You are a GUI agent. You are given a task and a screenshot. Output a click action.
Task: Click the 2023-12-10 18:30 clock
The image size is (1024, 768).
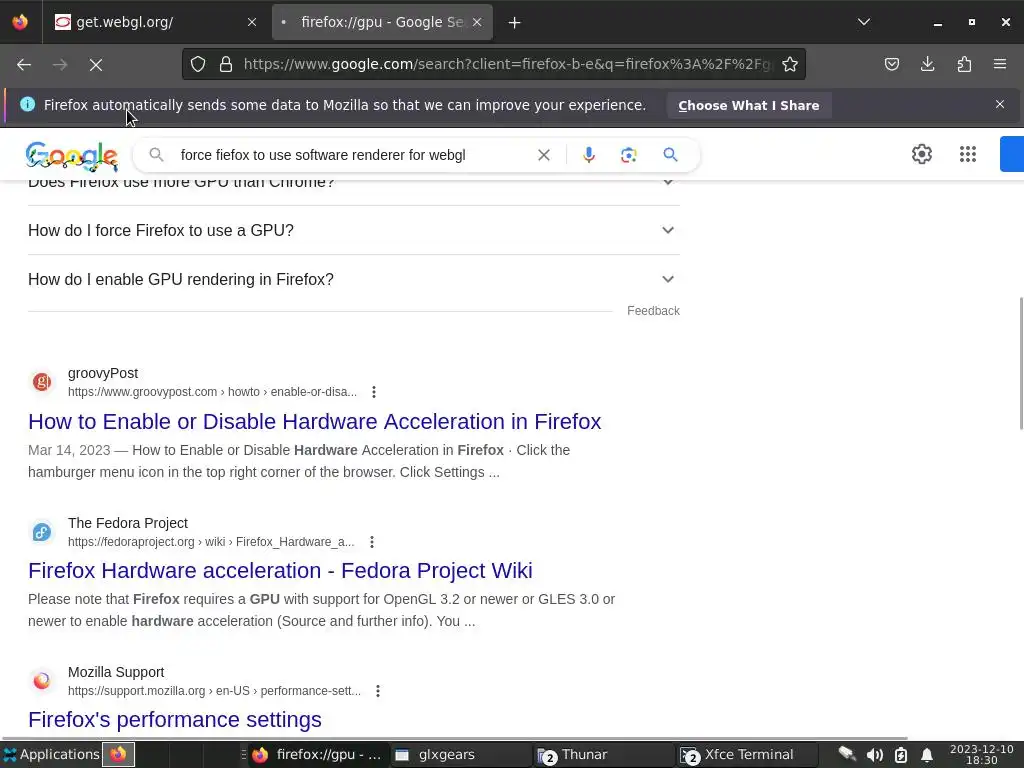(982, 754)
